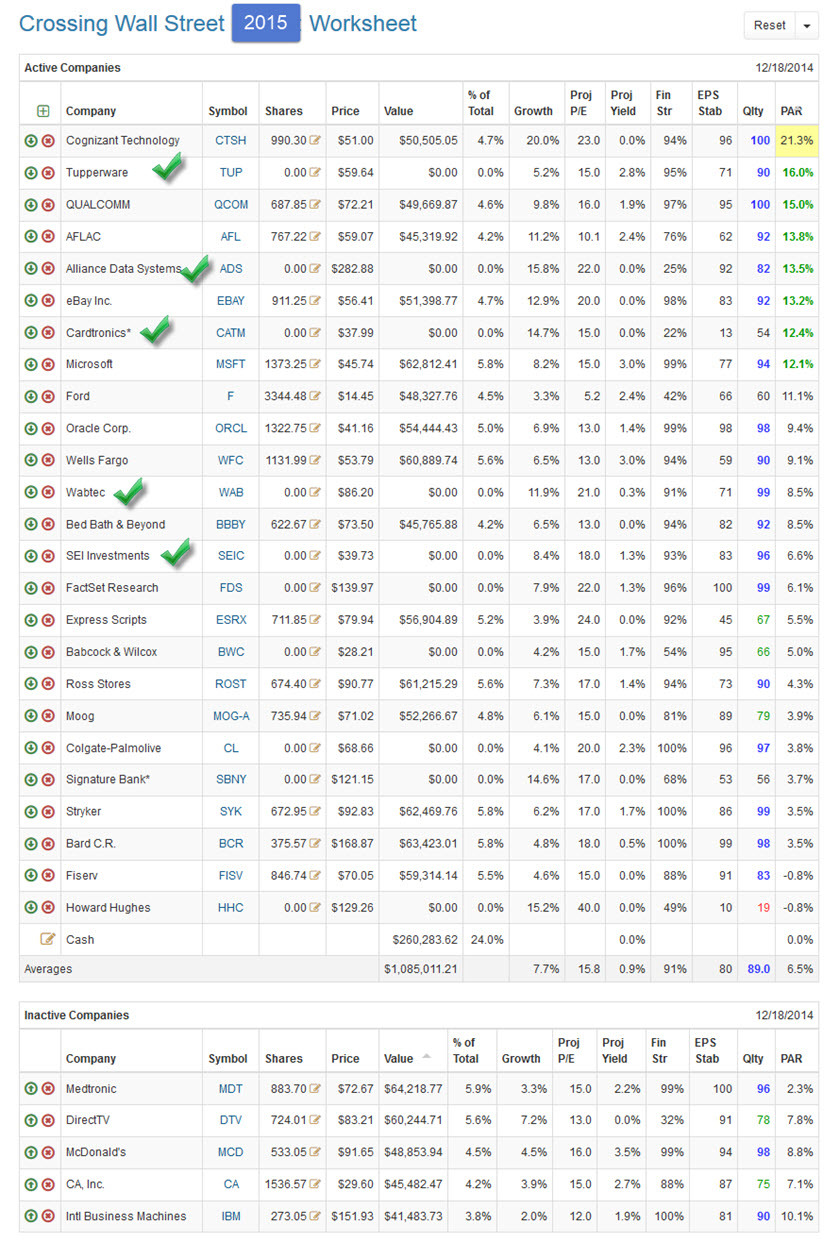Activate Intl Business Machines via green arrow
The image size is (840, 1242).
[32, 1217]
